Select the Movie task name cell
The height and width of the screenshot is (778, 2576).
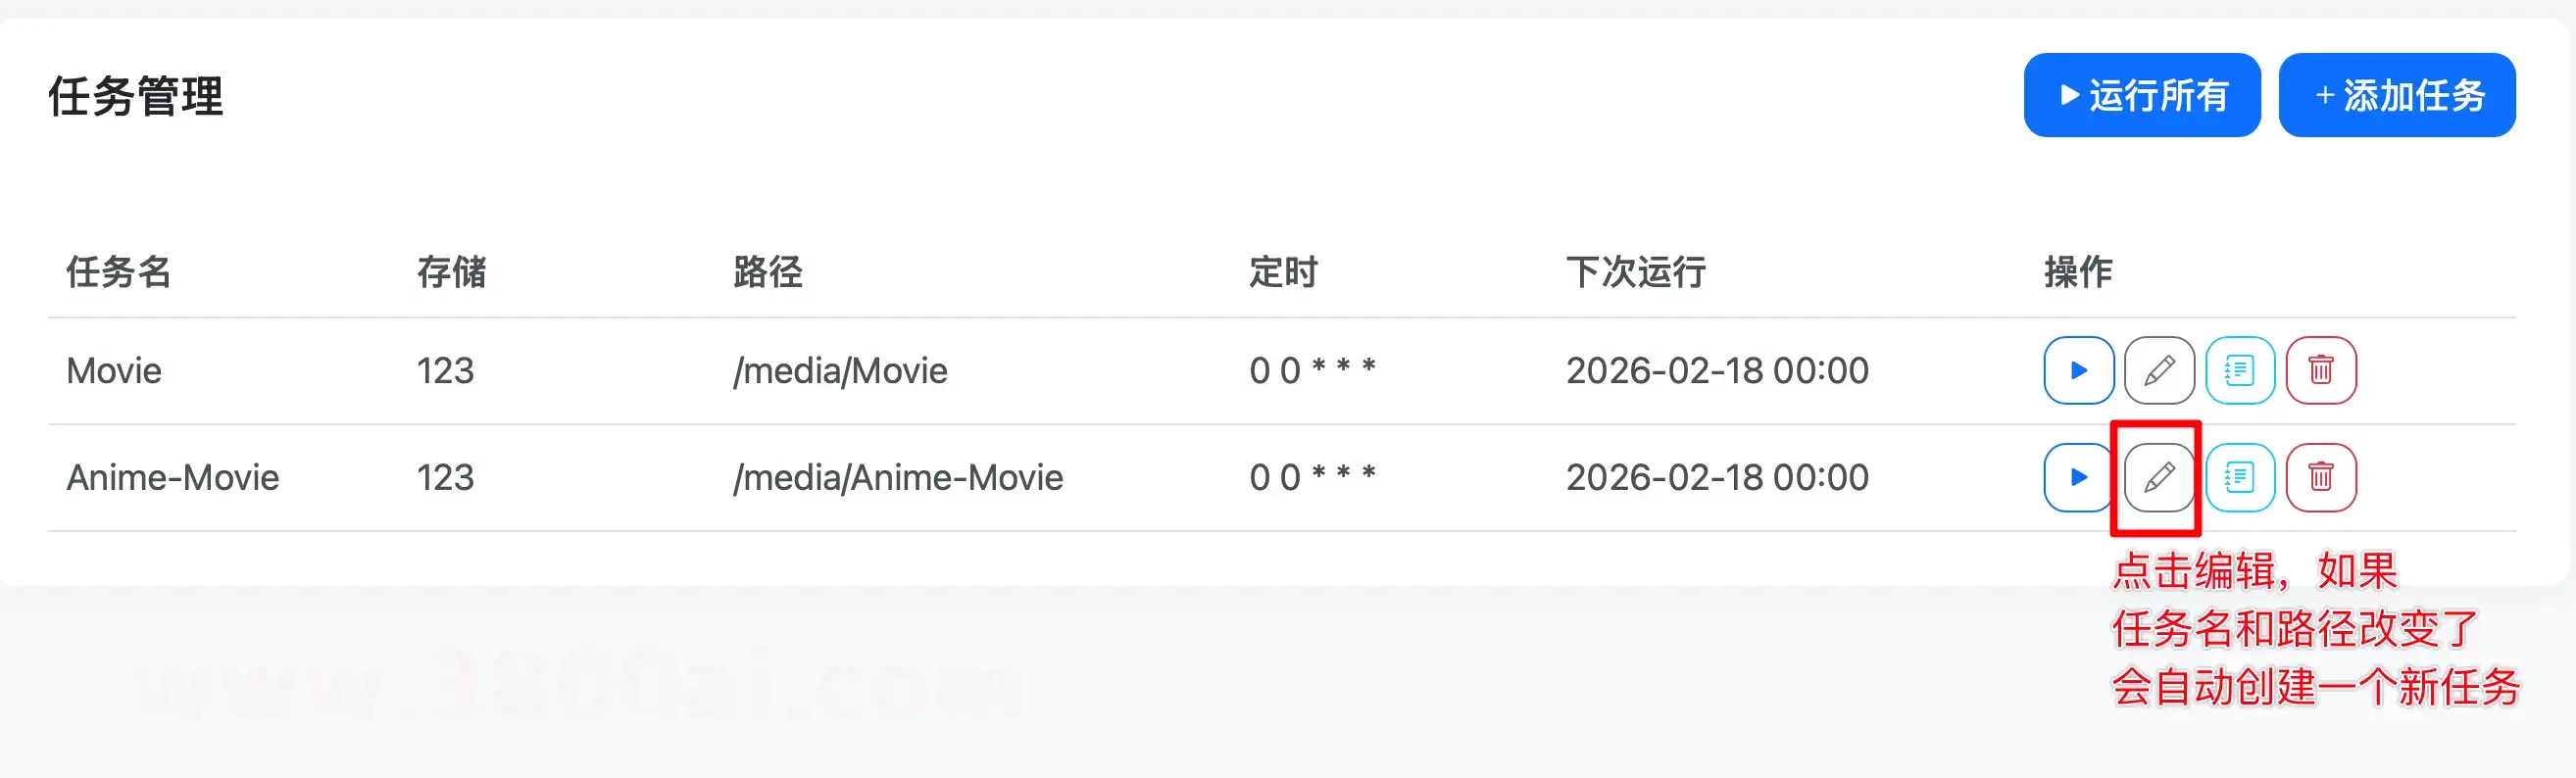(x=114, y=371)
